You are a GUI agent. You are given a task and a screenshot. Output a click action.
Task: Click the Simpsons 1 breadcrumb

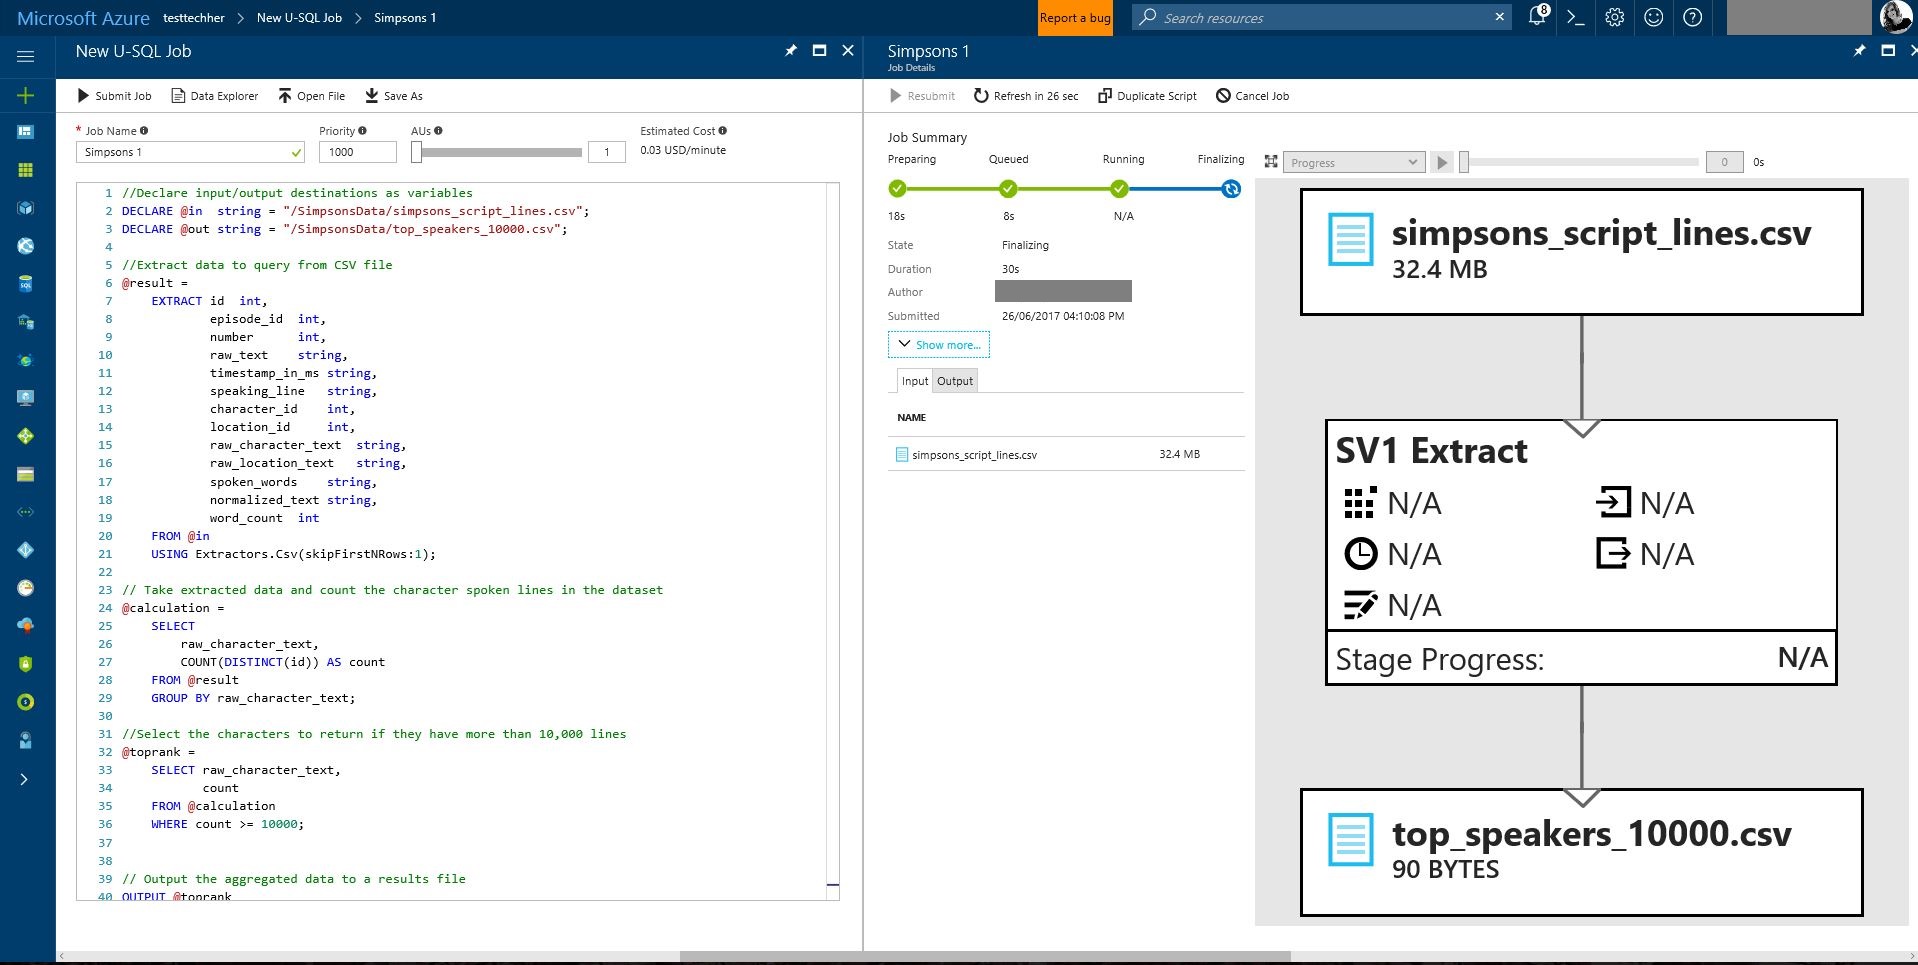tap(405, 18)
